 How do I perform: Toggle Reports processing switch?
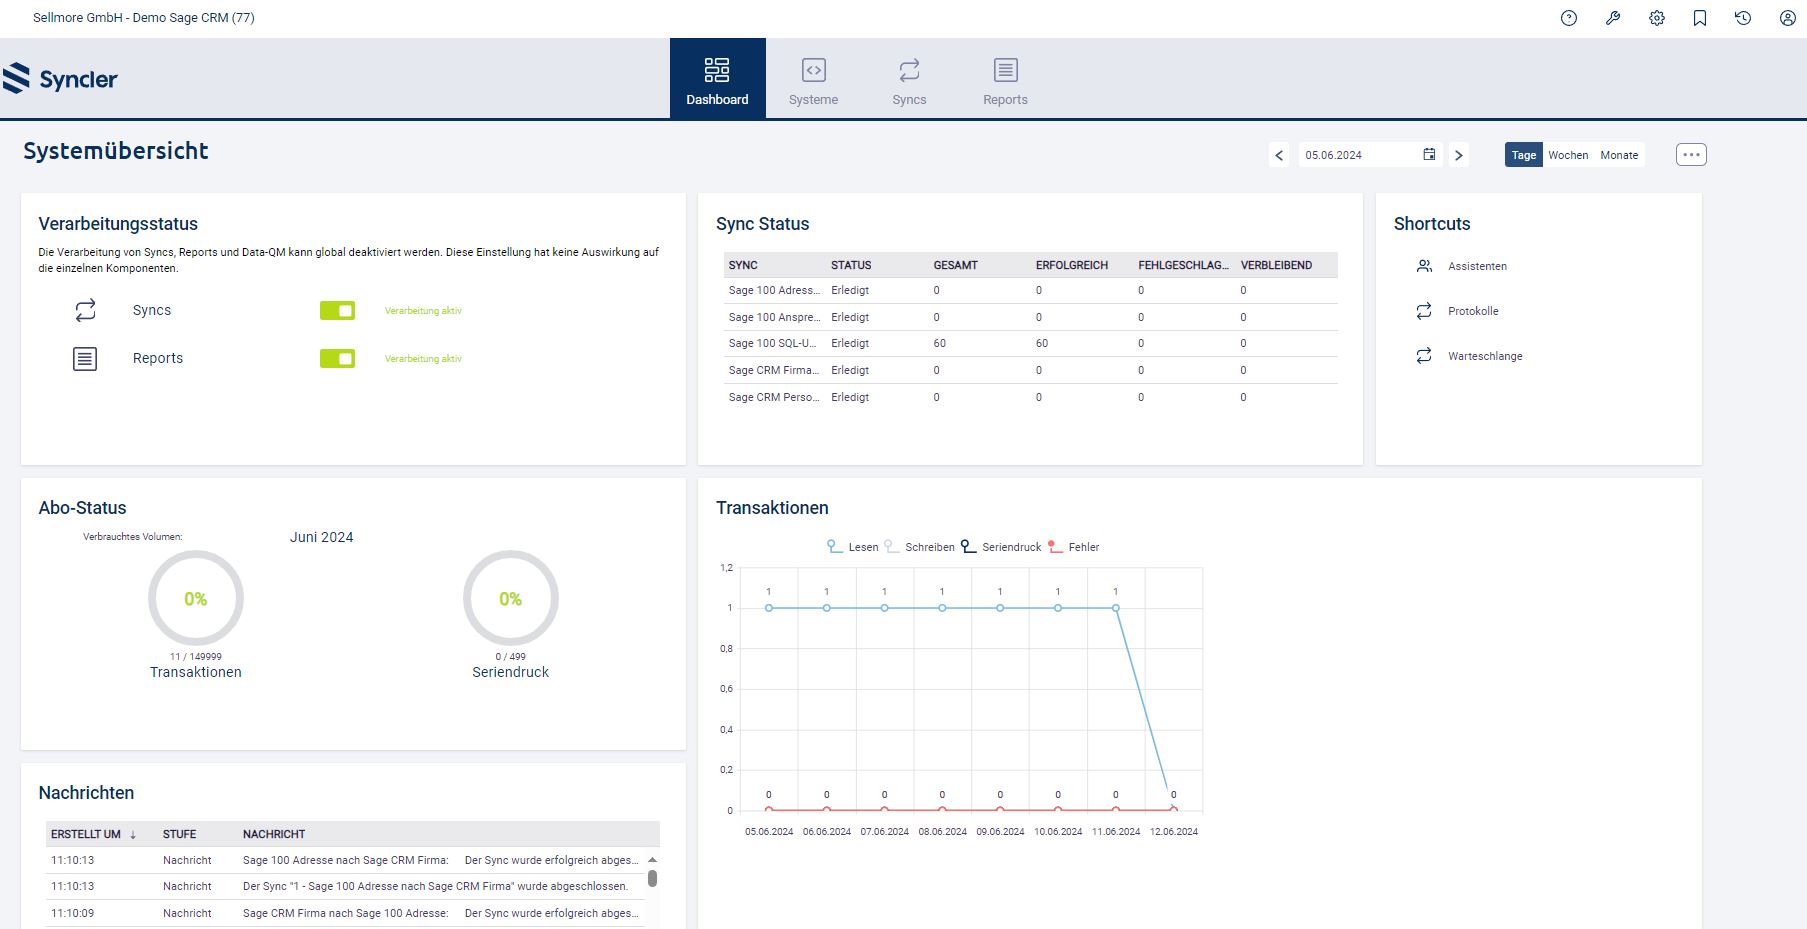(337, 358)
